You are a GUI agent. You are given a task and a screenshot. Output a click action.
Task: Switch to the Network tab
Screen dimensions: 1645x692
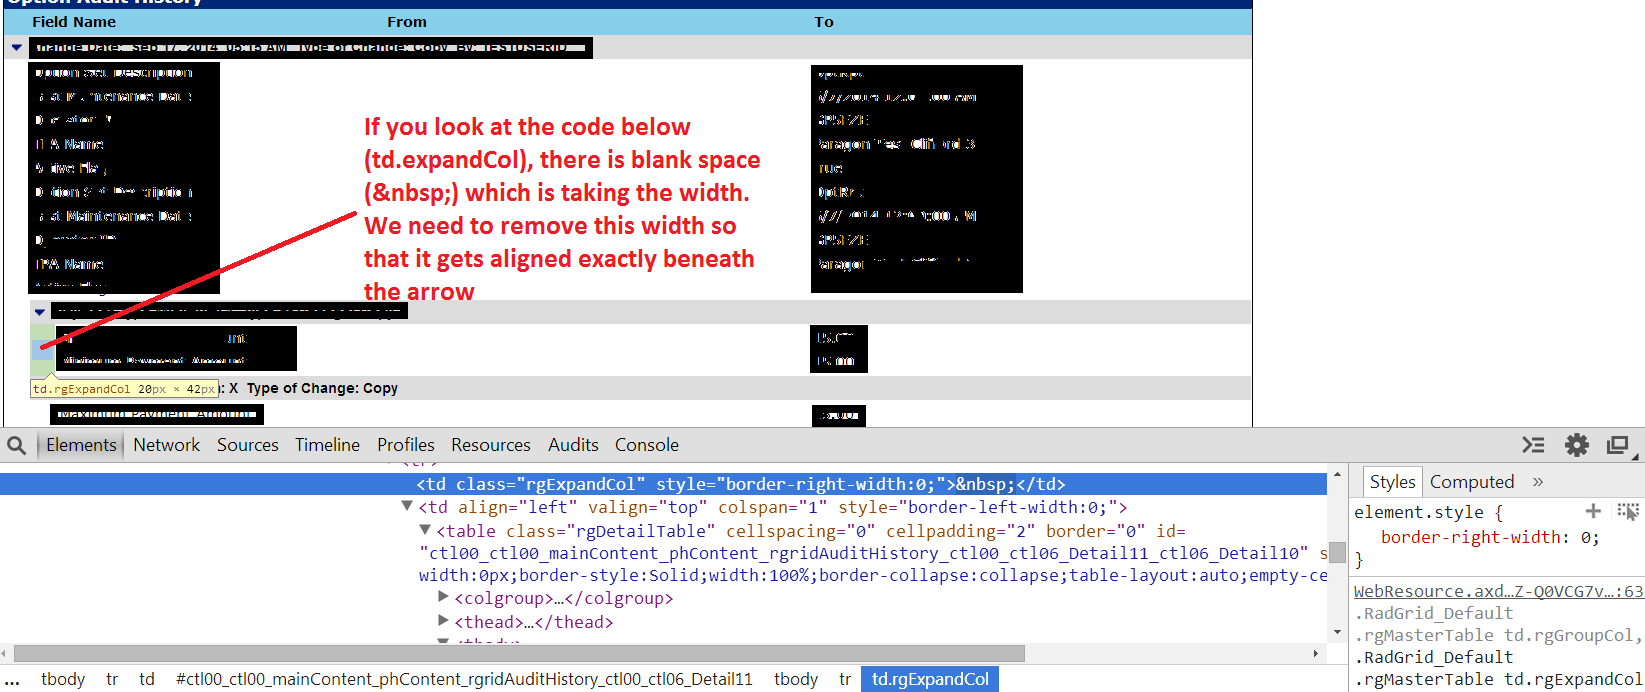[x=167, y=445]
